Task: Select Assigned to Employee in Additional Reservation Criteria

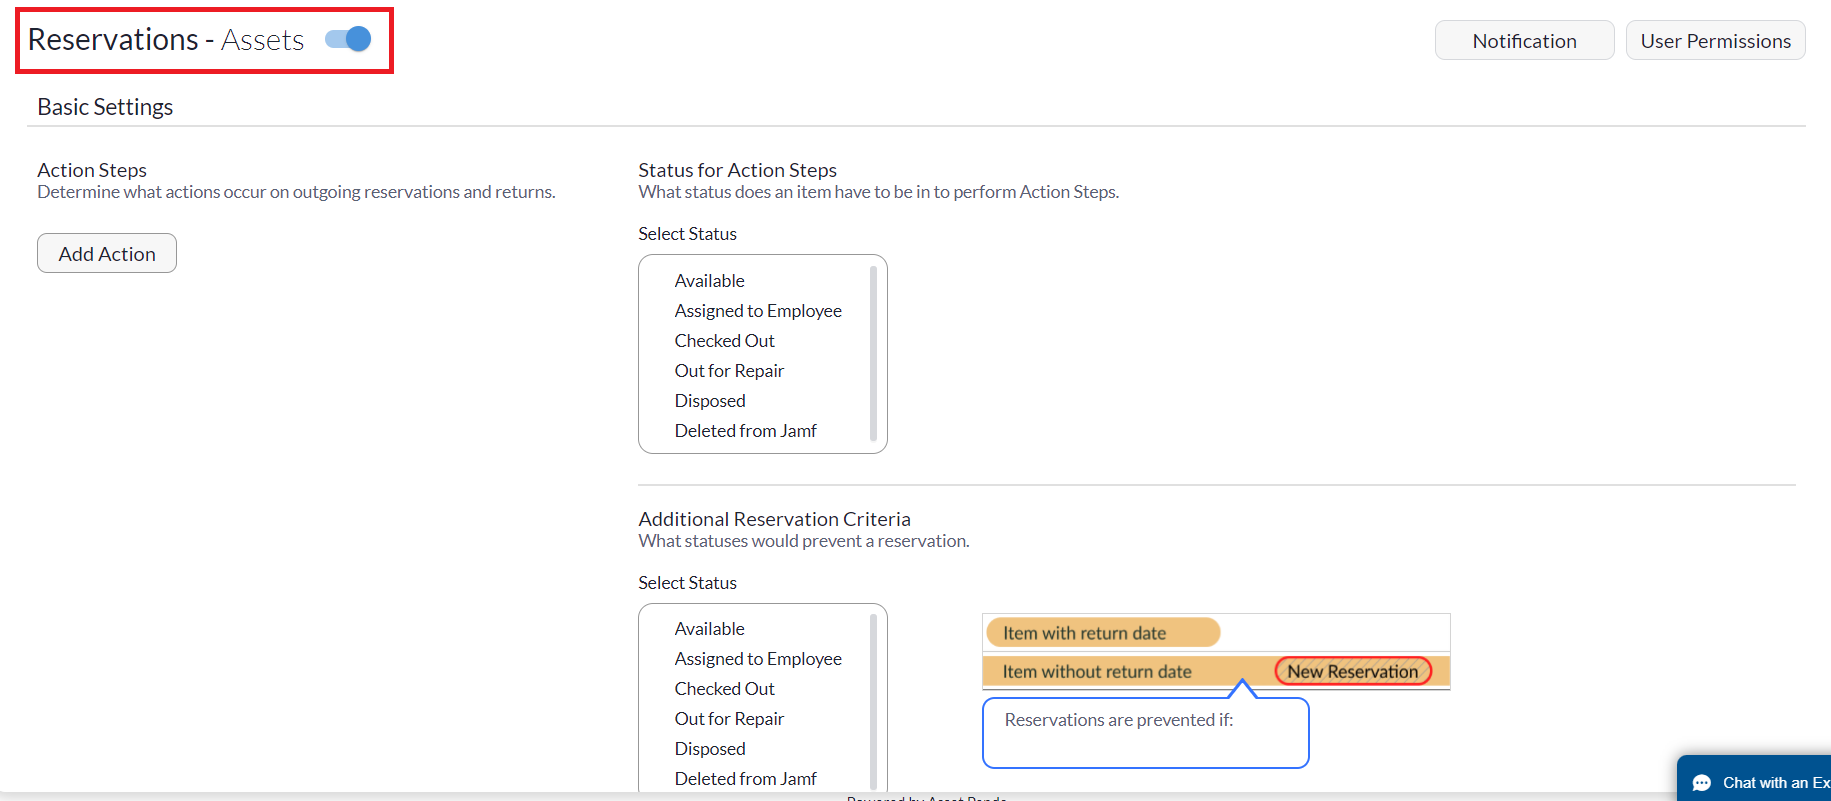Action: pos(758,659)
